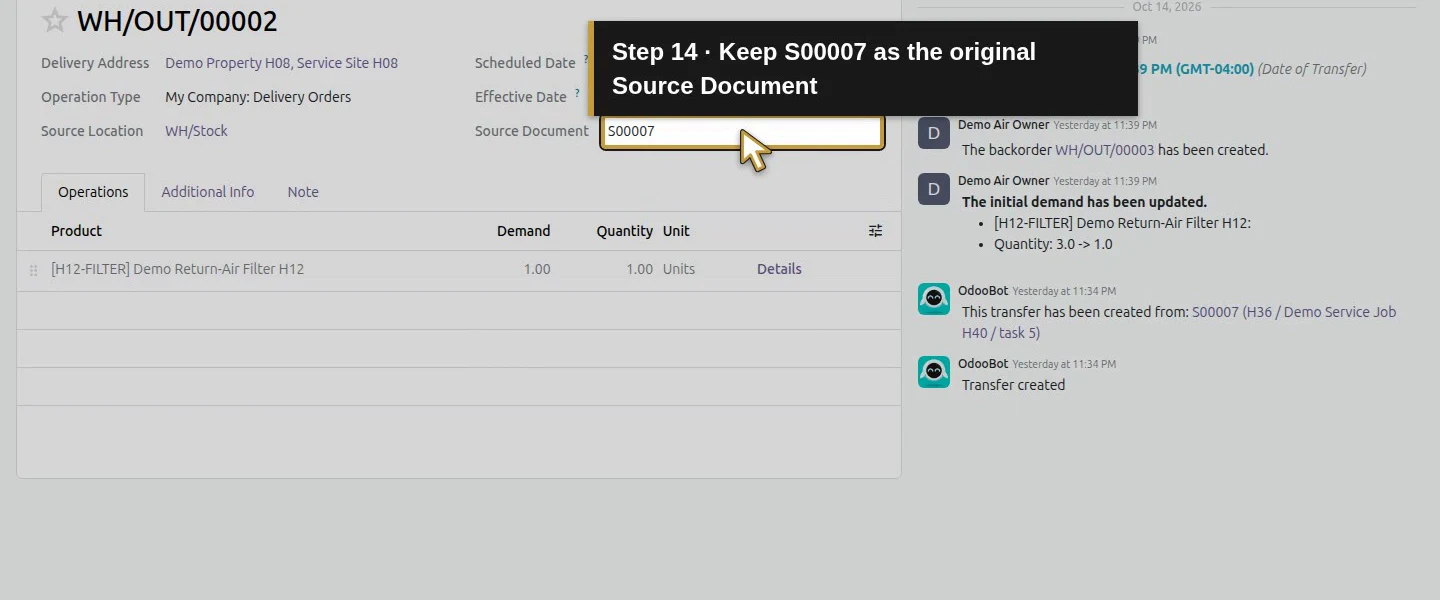
Task: Open WH/Stock source location link
Action: [x=196, y=131]
